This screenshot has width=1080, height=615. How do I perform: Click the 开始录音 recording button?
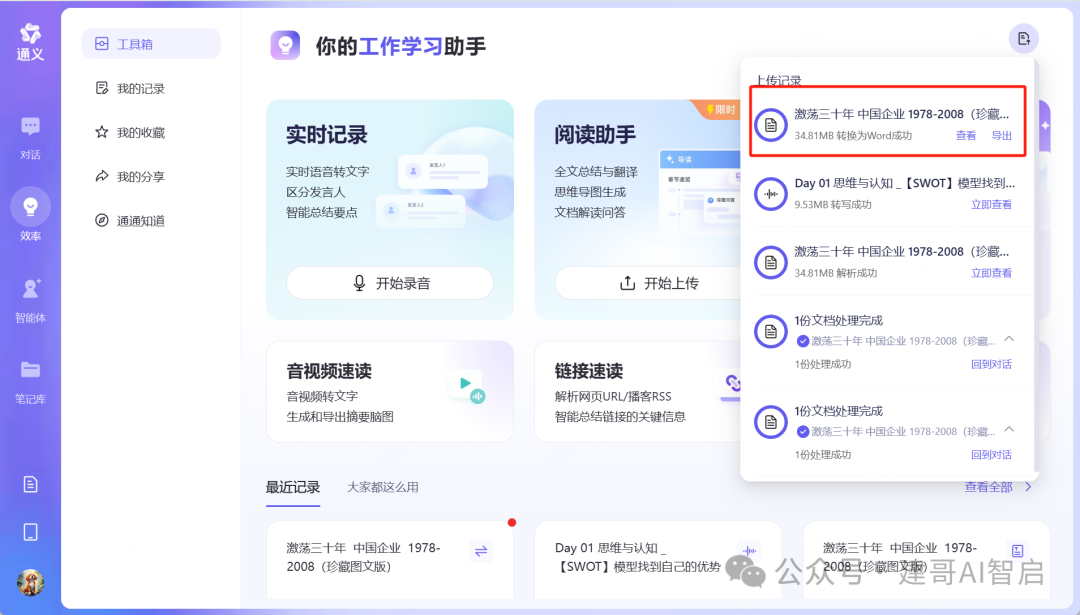point(389,283)
